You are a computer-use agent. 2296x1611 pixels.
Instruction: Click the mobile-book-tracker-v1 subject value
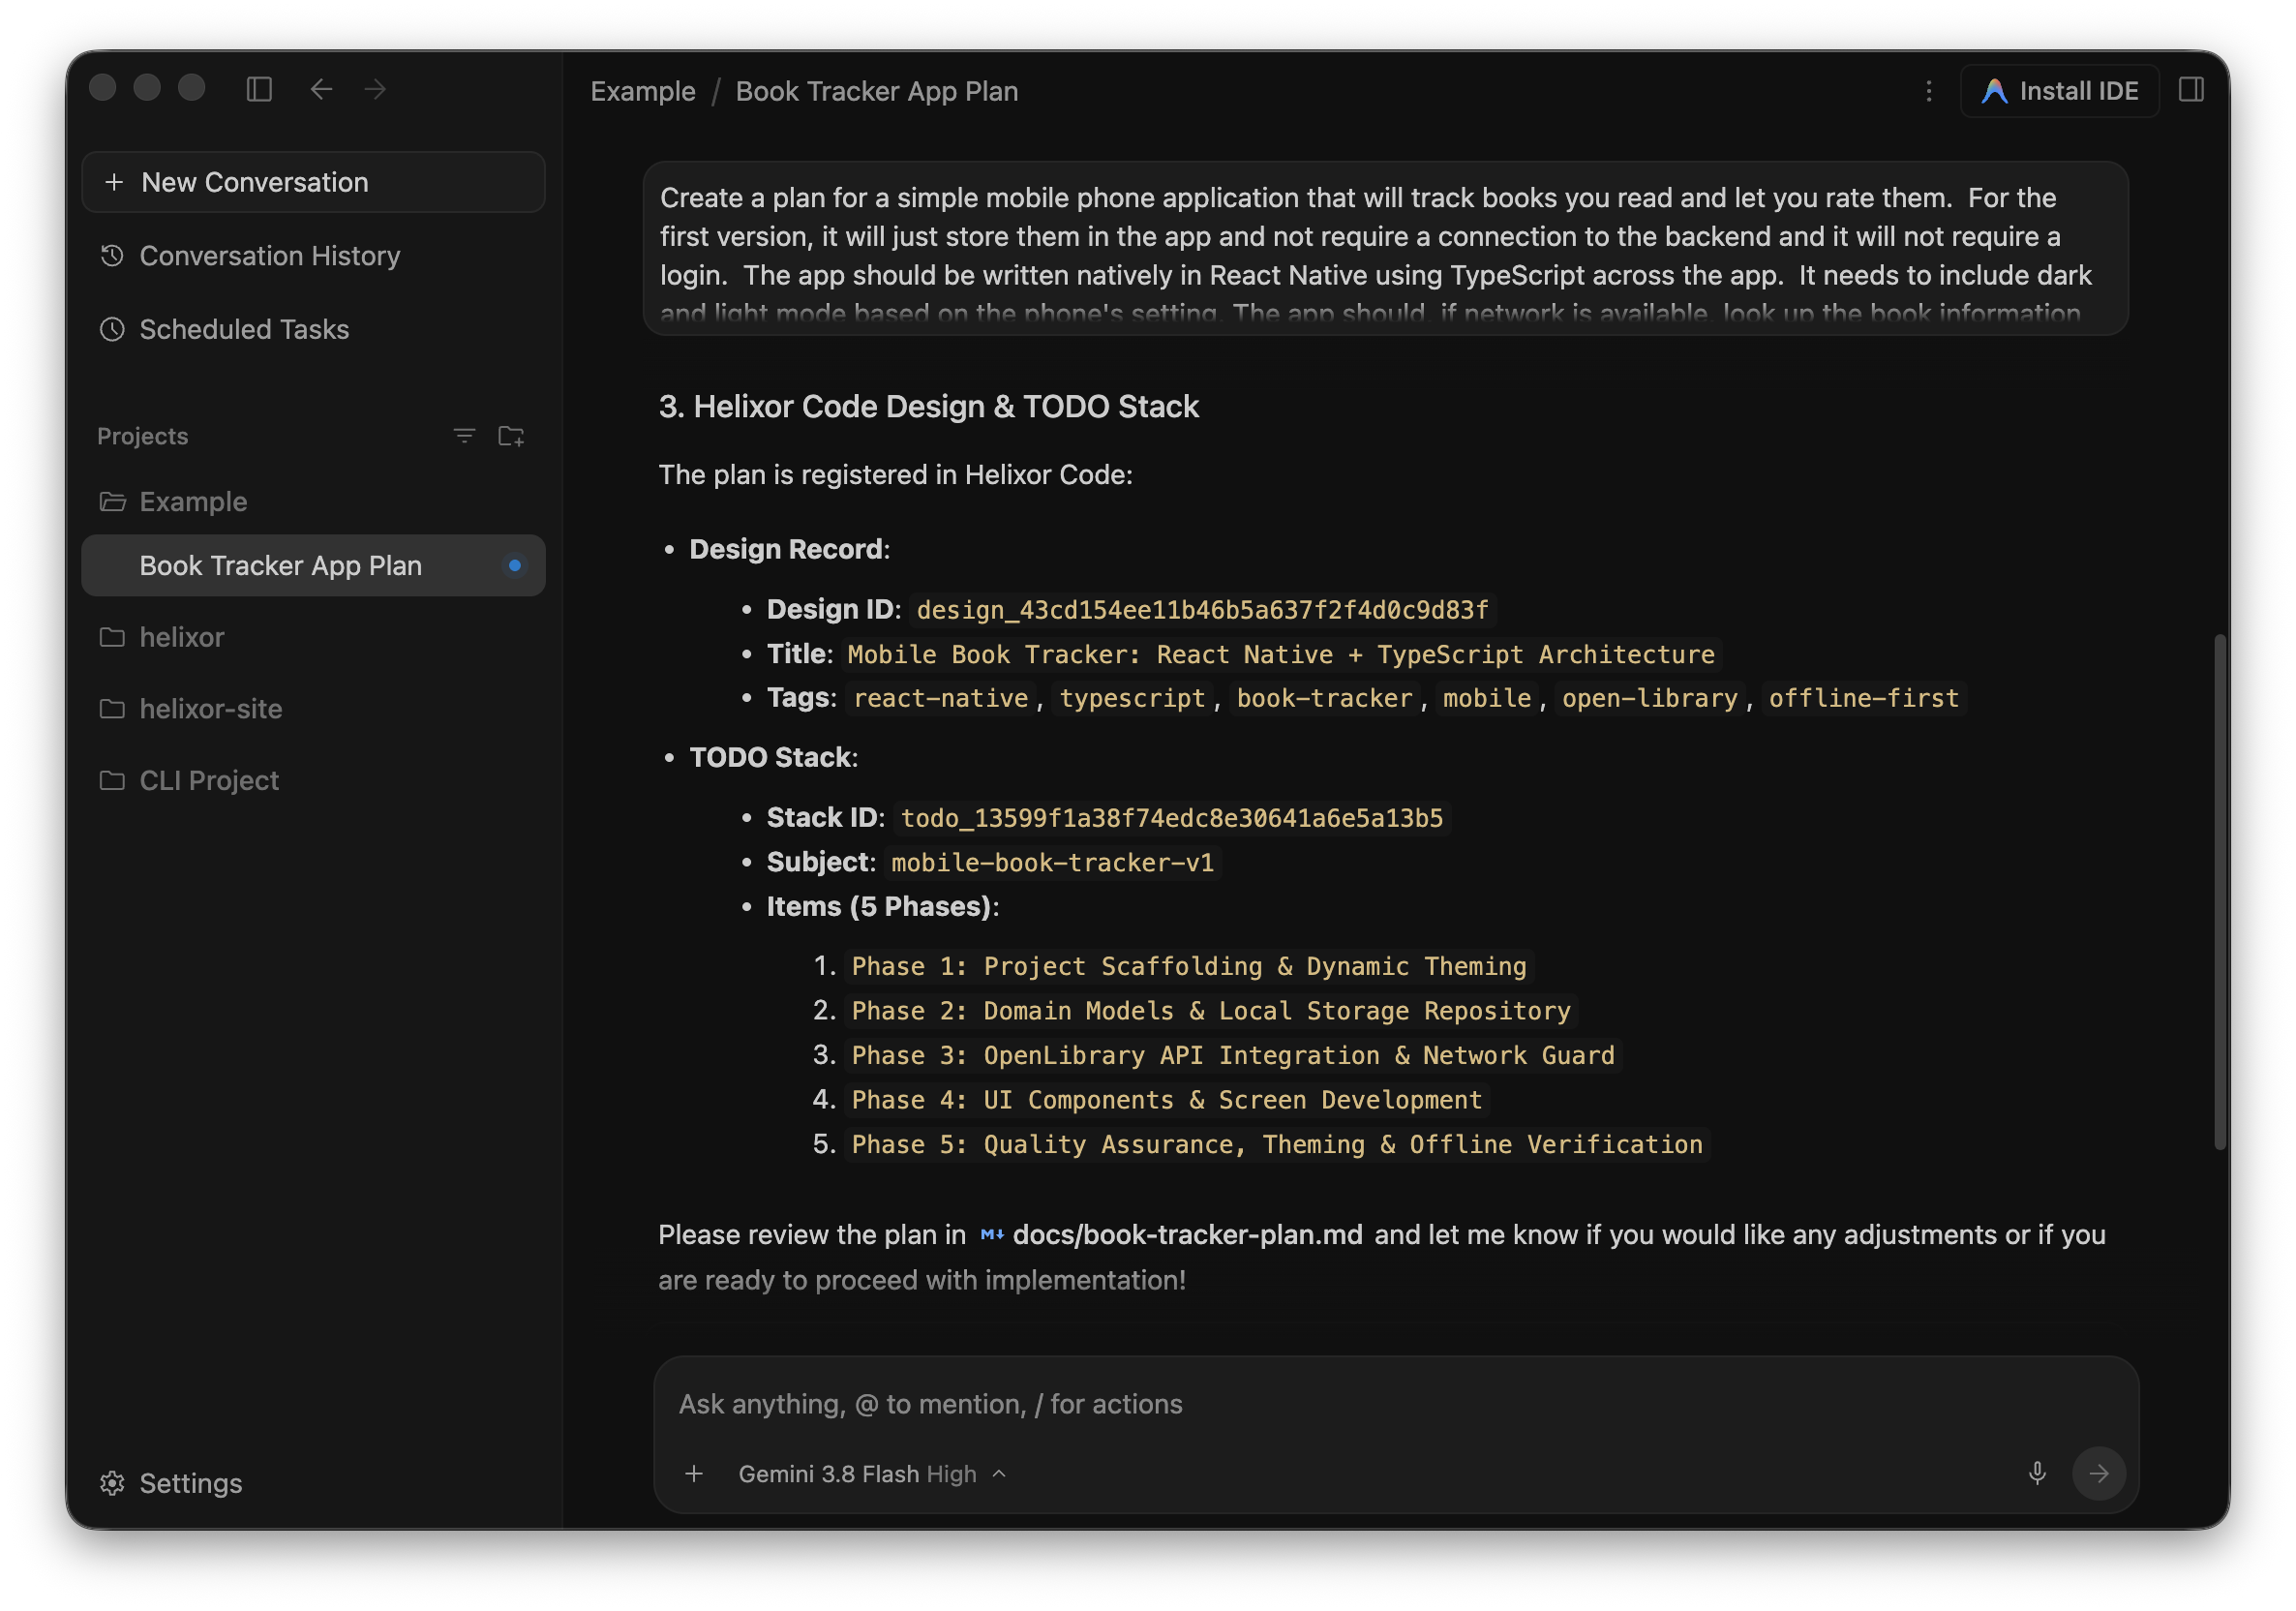(x=1052, y=862)
